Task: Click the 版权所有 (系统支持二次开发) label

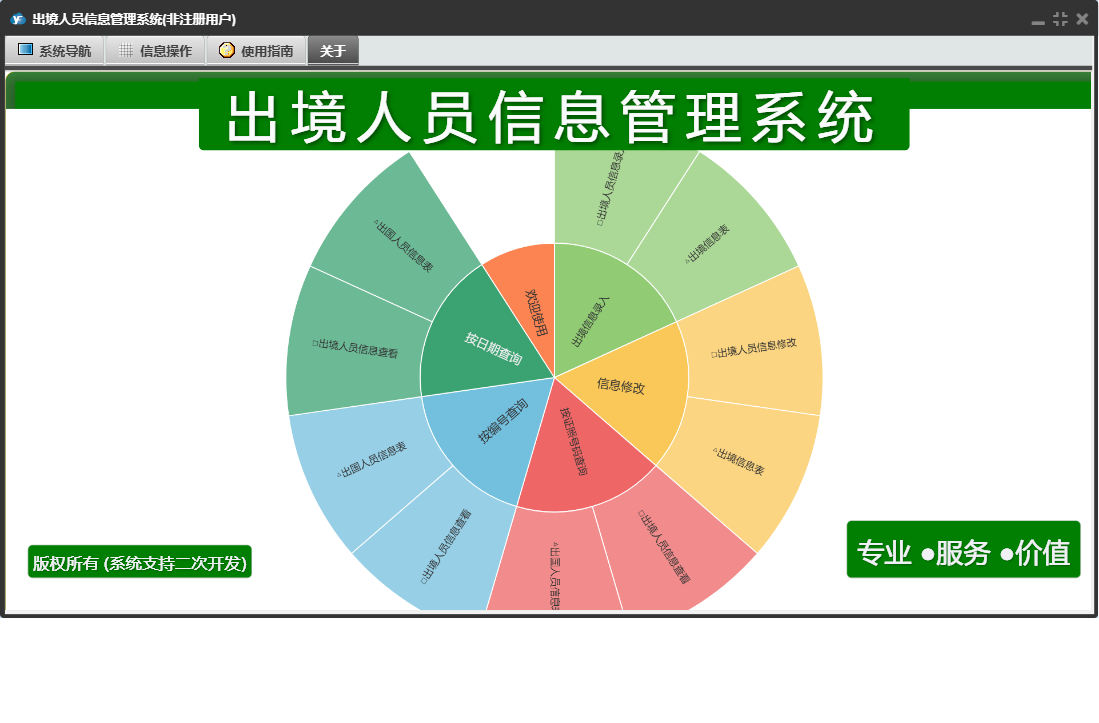Action: [139, 562]
